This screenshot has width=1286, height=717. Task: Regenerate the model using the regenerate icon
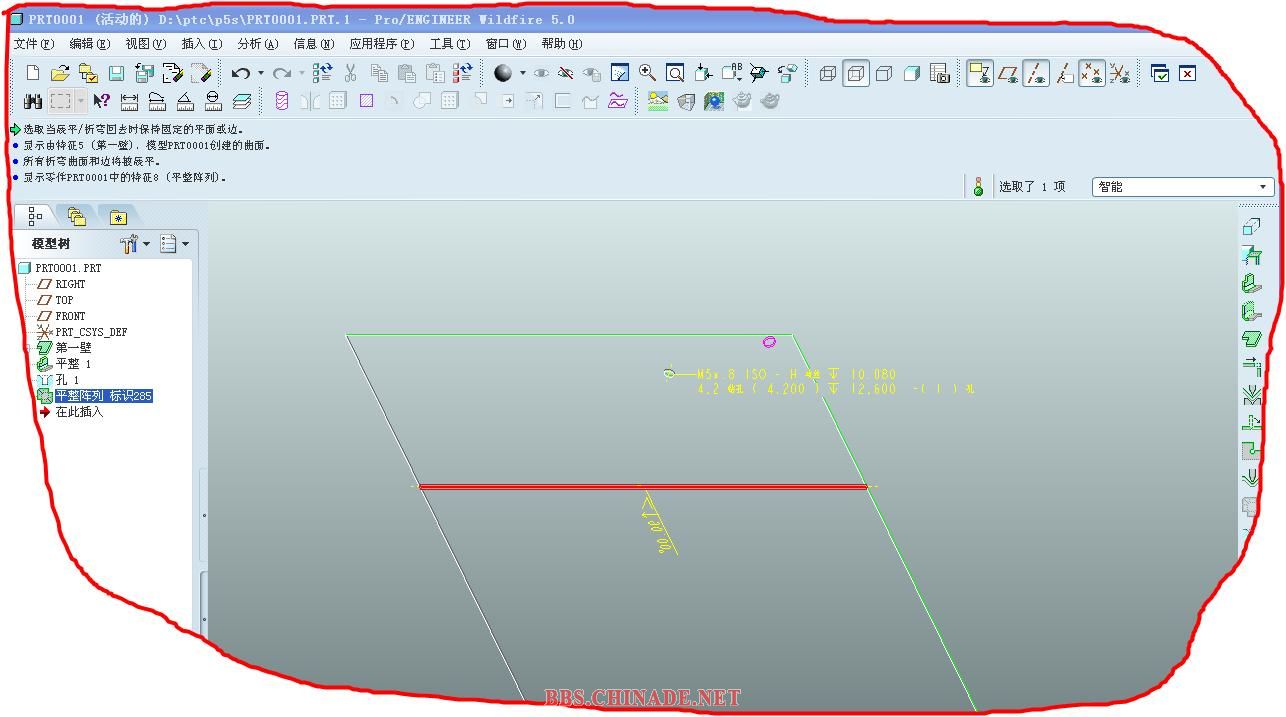coord(322,73)
